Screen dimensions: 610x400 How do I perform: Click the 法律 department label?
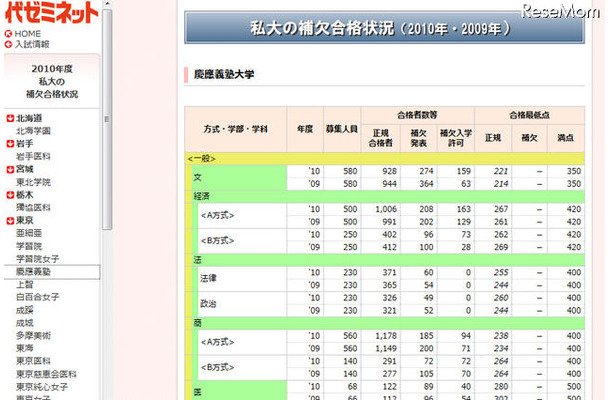pos(208,278)
